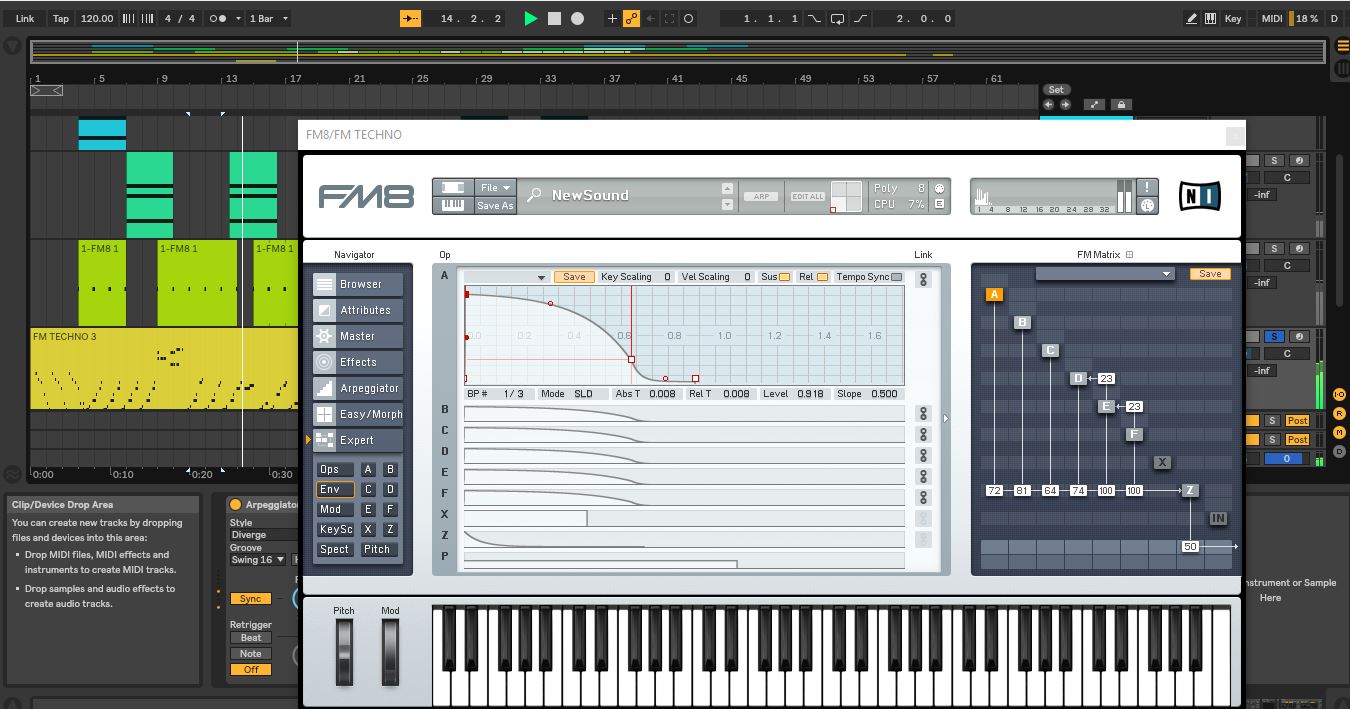This screenshot has height=709, width=1350.
Task: Open the Arpeggiator page in FM8
Action: pyautogui.click(x=357, y=387)
